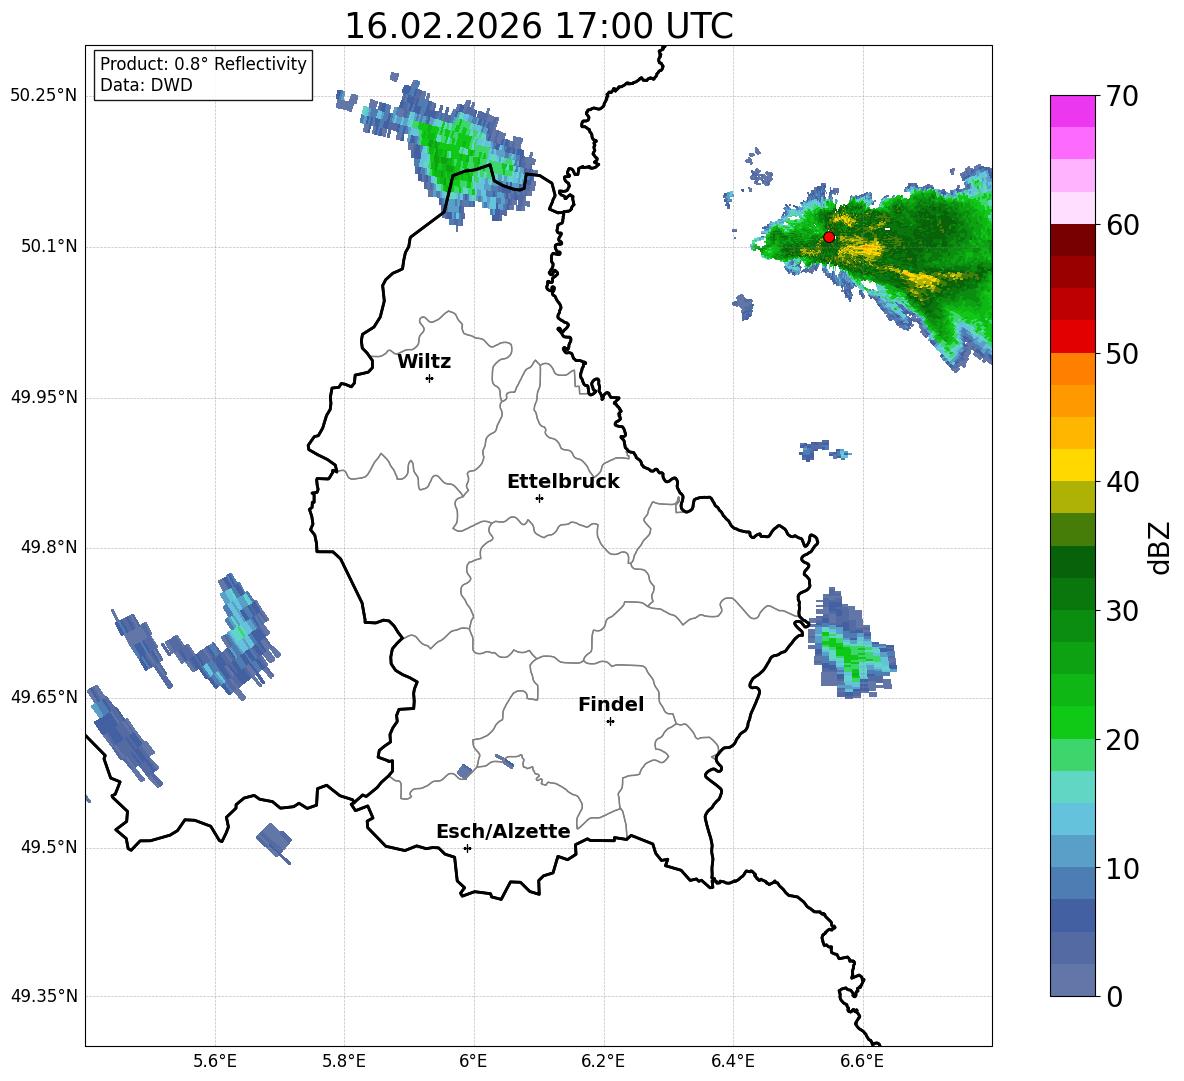Click the 6°E longitude label

[473, 1061]
